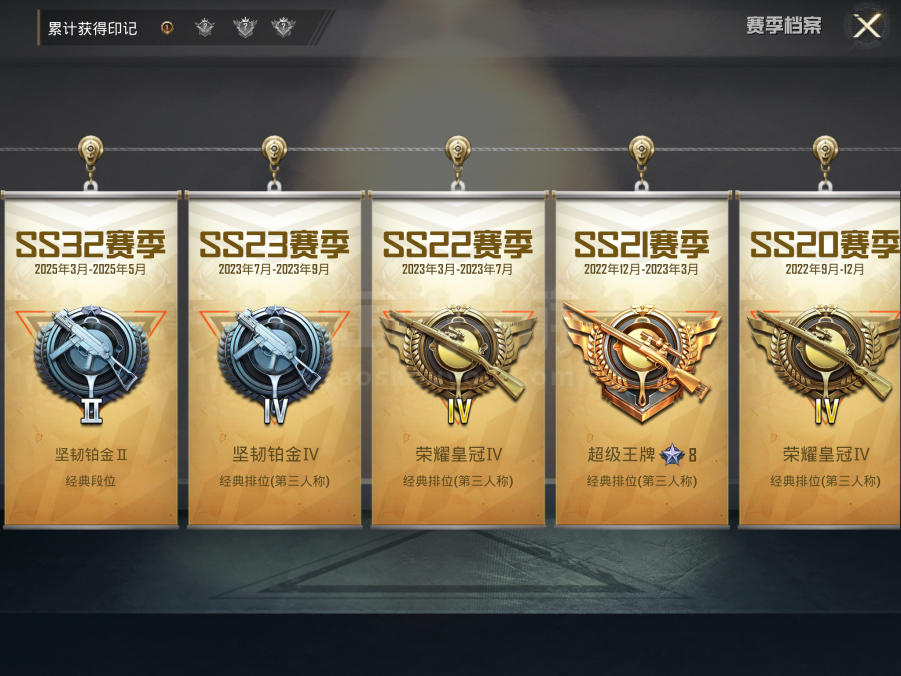The width and height of the screenshot is (901, 676).
Task: Click the 赛季档案 title text
Action: pyautogui.click(x=784, y=26)
